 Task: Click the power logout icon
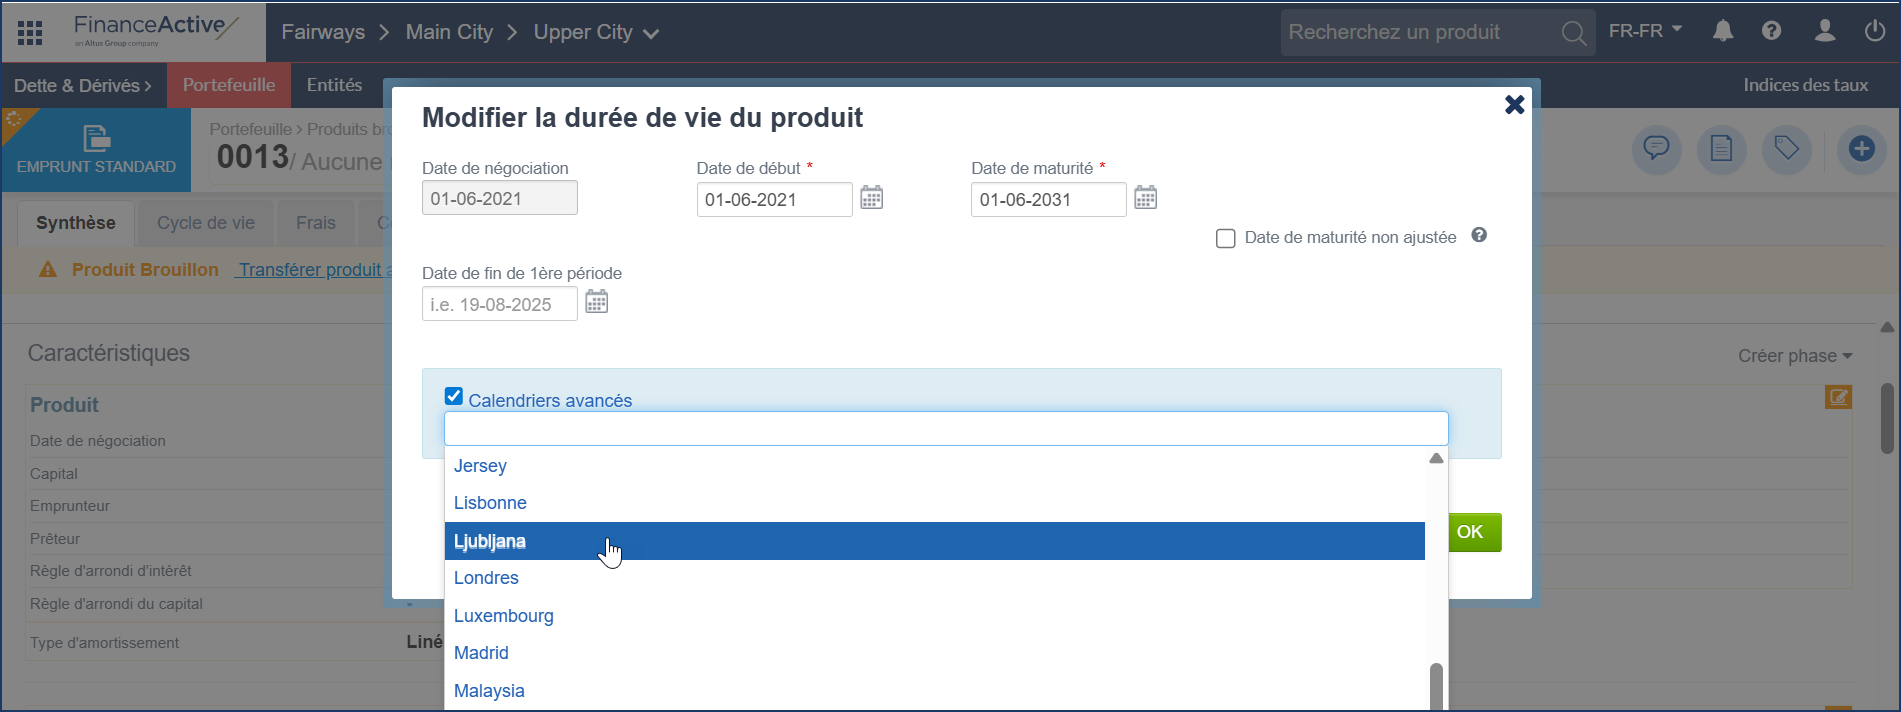coord(1874,32)
